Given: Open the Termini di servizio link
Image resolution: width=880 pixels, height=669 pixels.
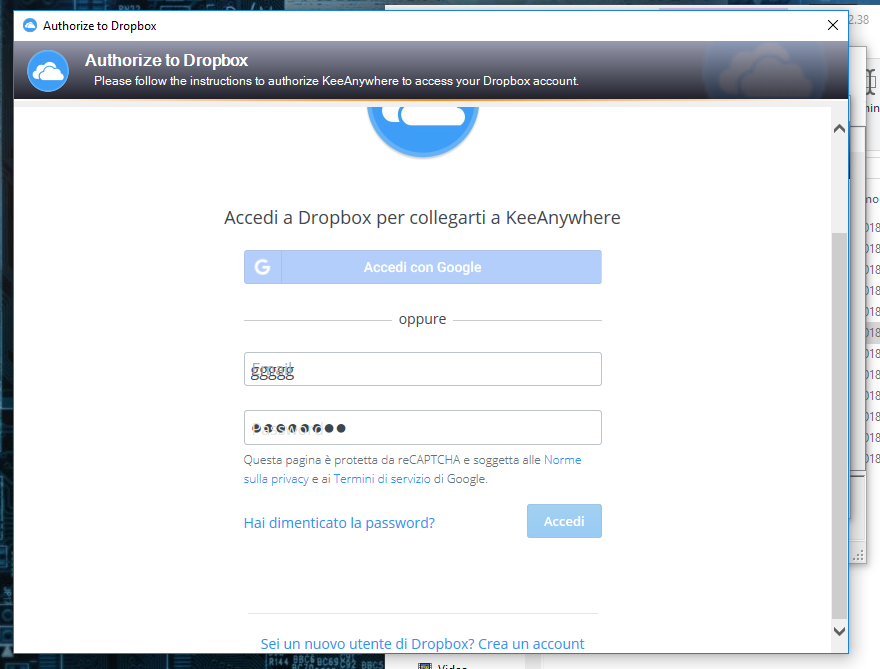Looking at the screenshot, I should (382, 479).
